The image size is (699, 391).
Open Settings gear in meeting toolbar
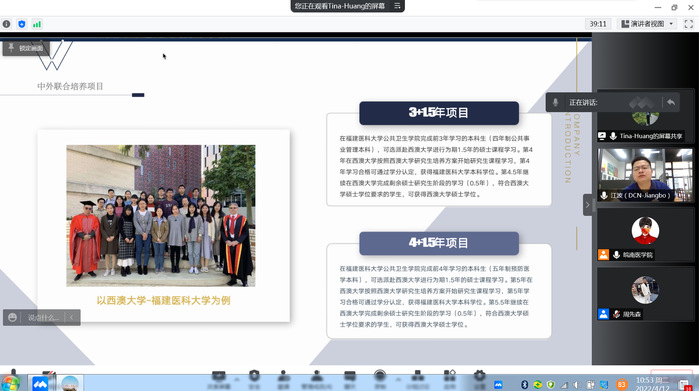[x=479, y=380]
